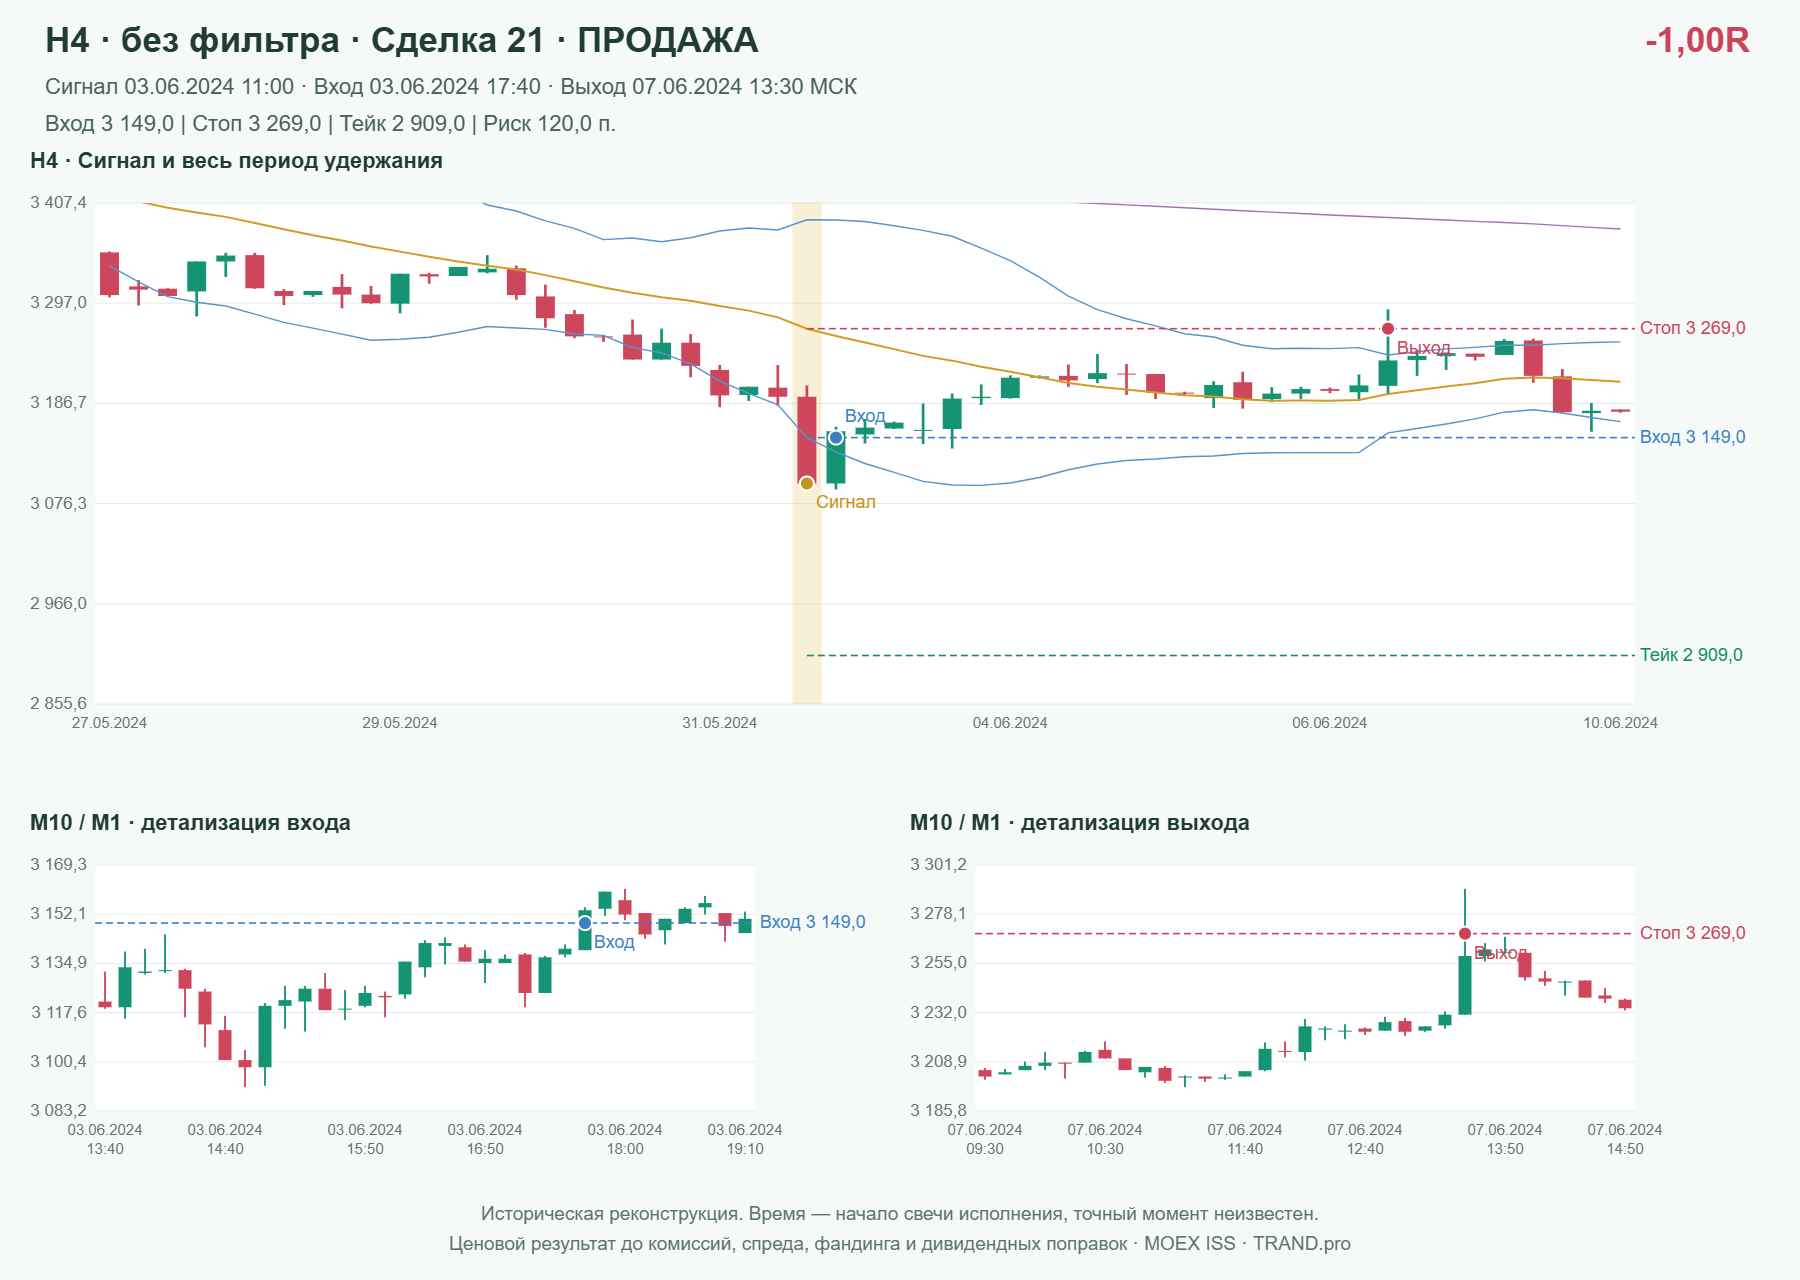Click the 31.05.2024 date axis label
This screenshot has width=1800, height=1280.
coord(720,723)
